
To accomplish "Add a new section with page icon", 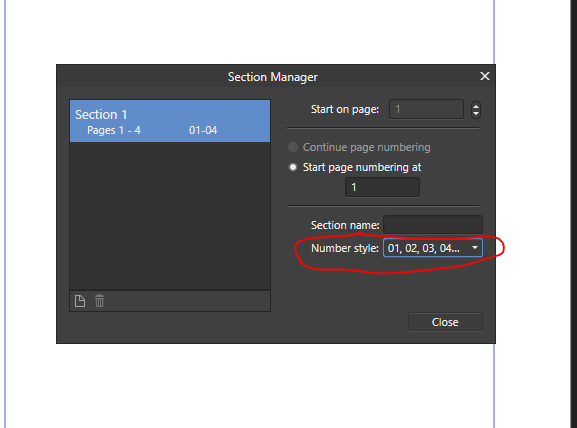I will 80,301.
